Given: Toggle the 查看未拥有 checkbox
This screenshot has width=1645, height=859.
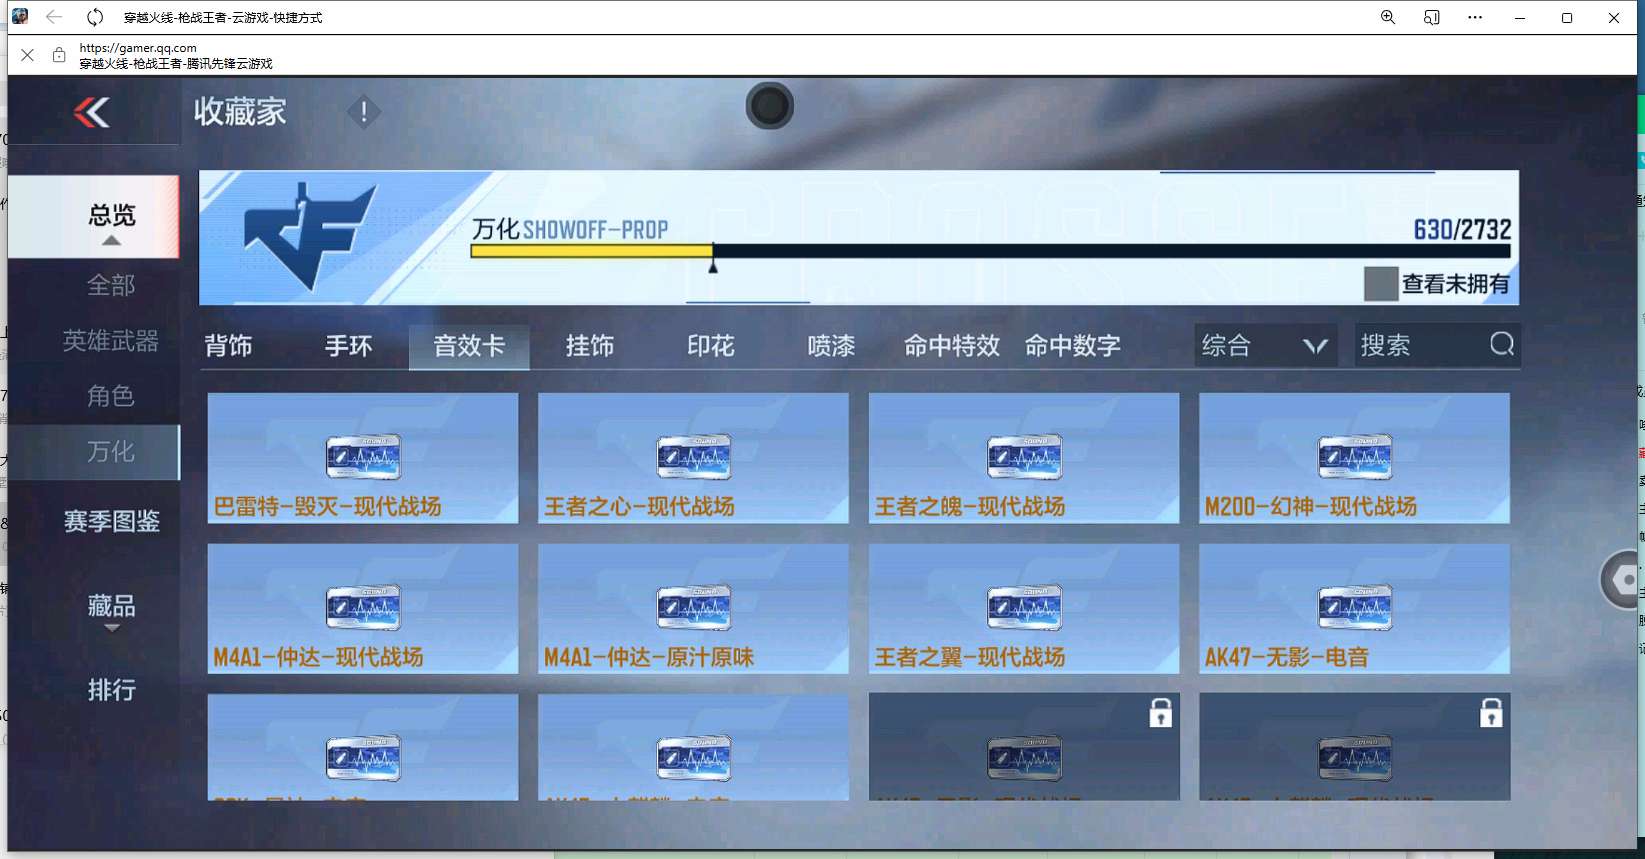Looking at the screenshot, I should coord(1381,284).
